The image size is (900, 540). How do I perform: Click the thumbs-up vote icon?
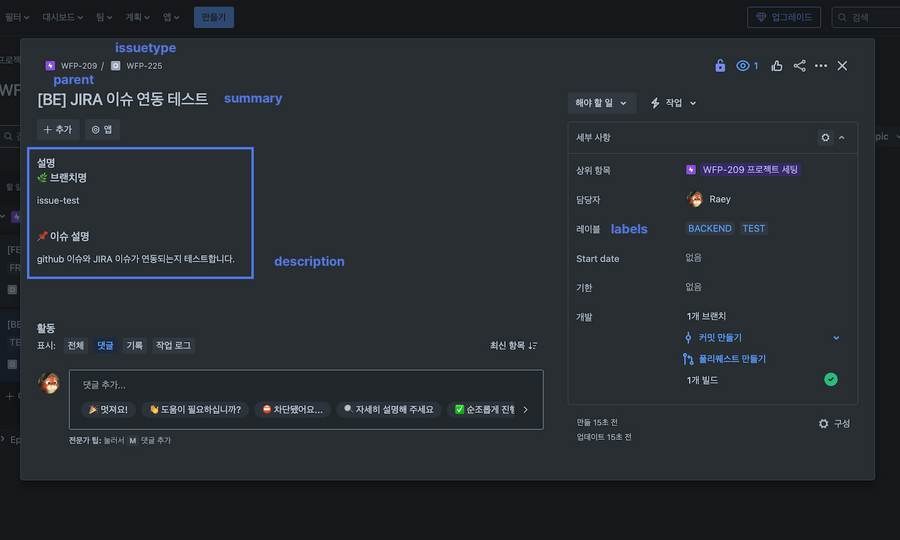(x=777, y=65)
